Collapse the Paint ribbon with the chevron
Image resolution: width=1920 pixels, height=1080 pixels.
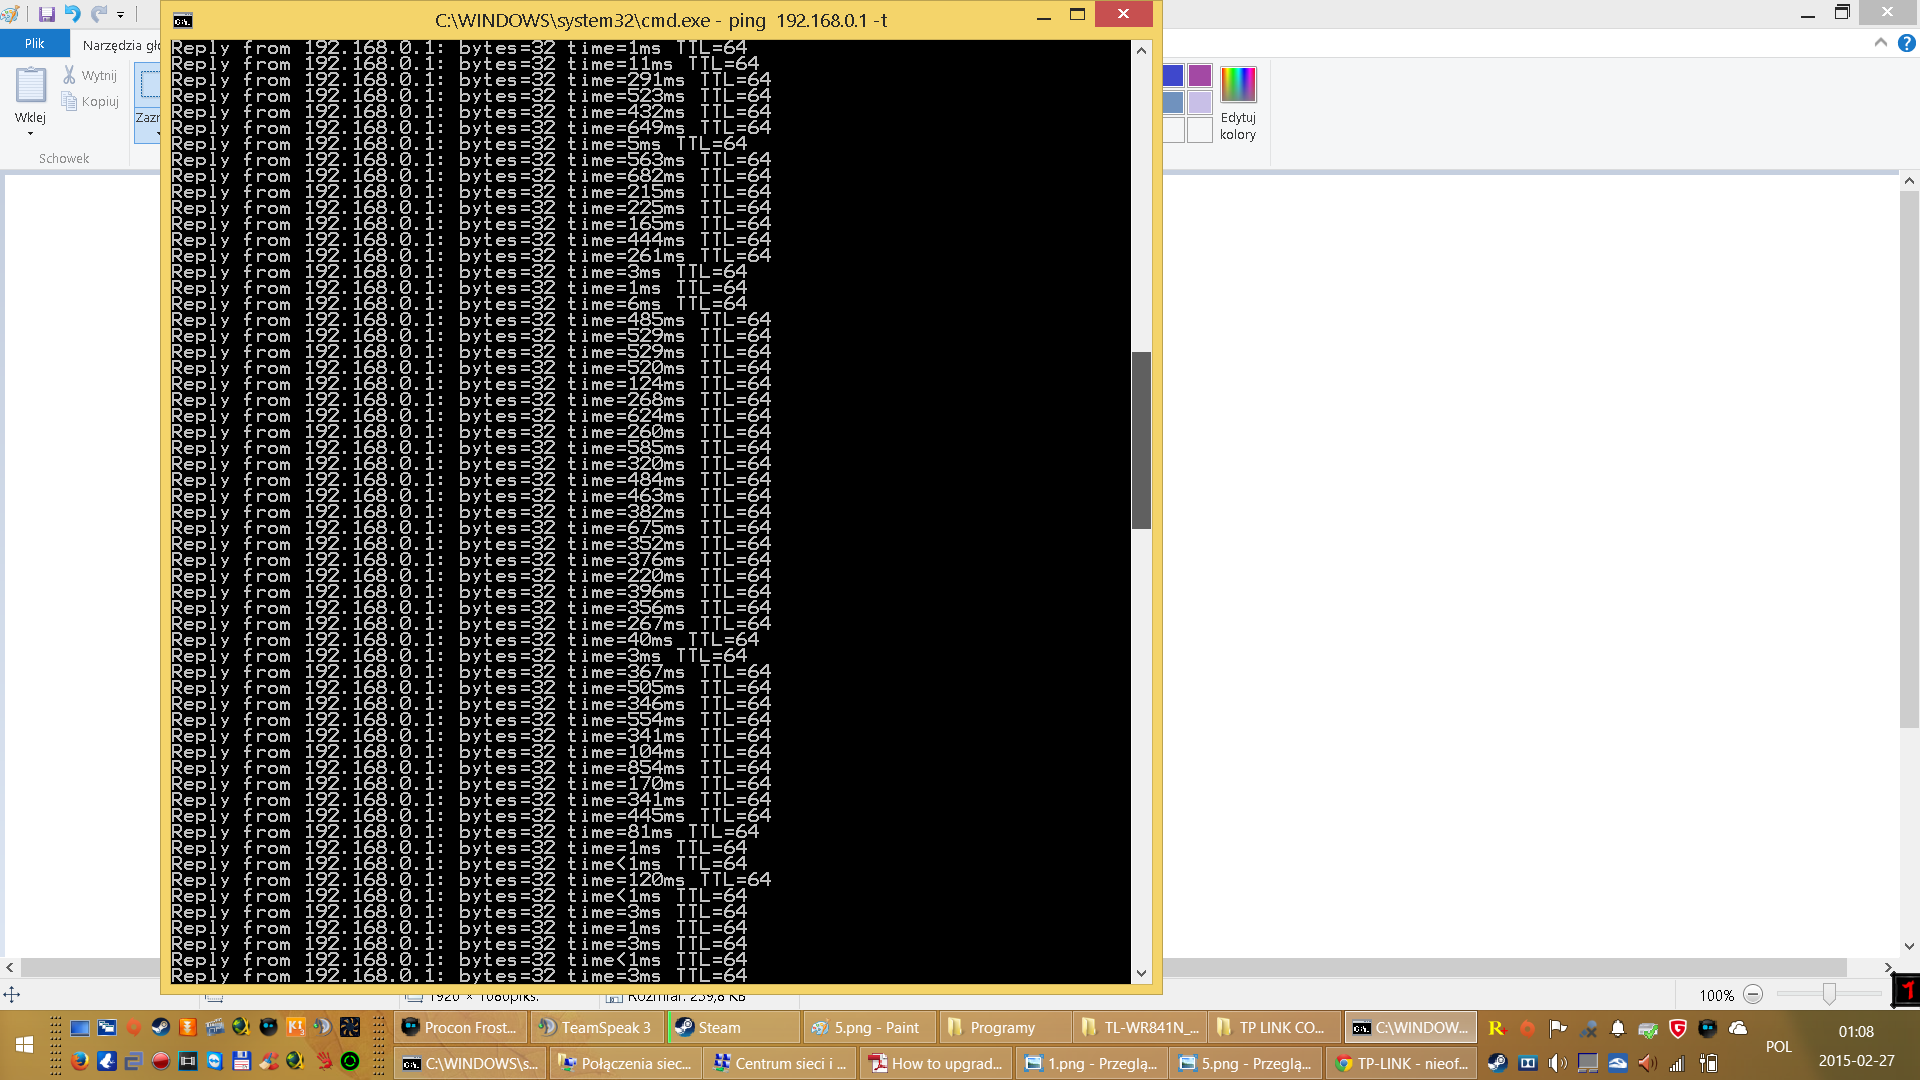pos(1880,43)
